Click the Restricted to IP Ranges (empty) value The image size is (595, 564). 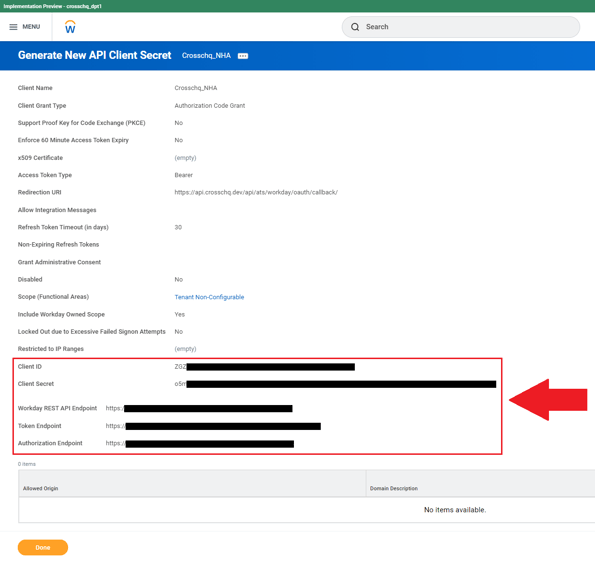click(186, 349)
